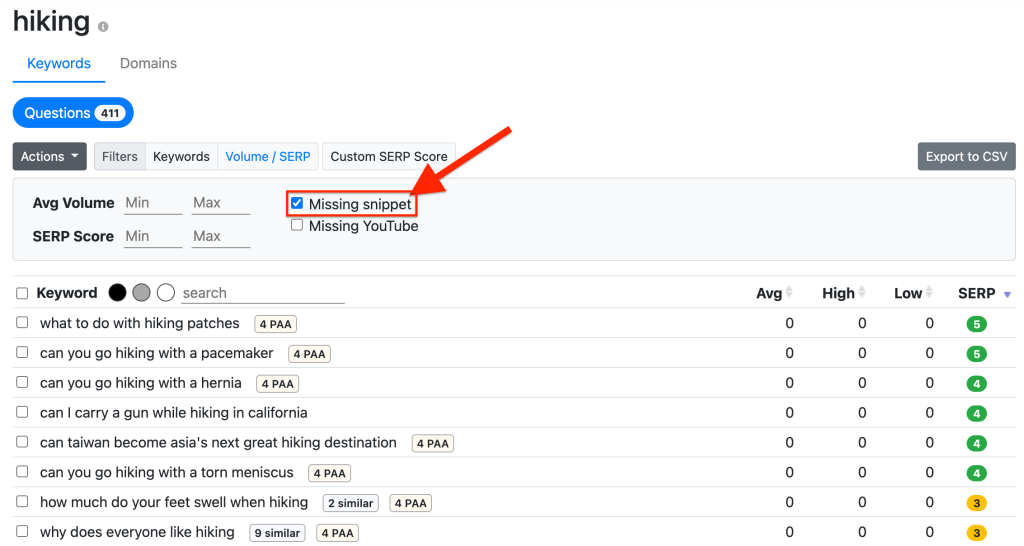Click SERP score 3 badge for 'everyone like hiking'

tap(976, 533)
